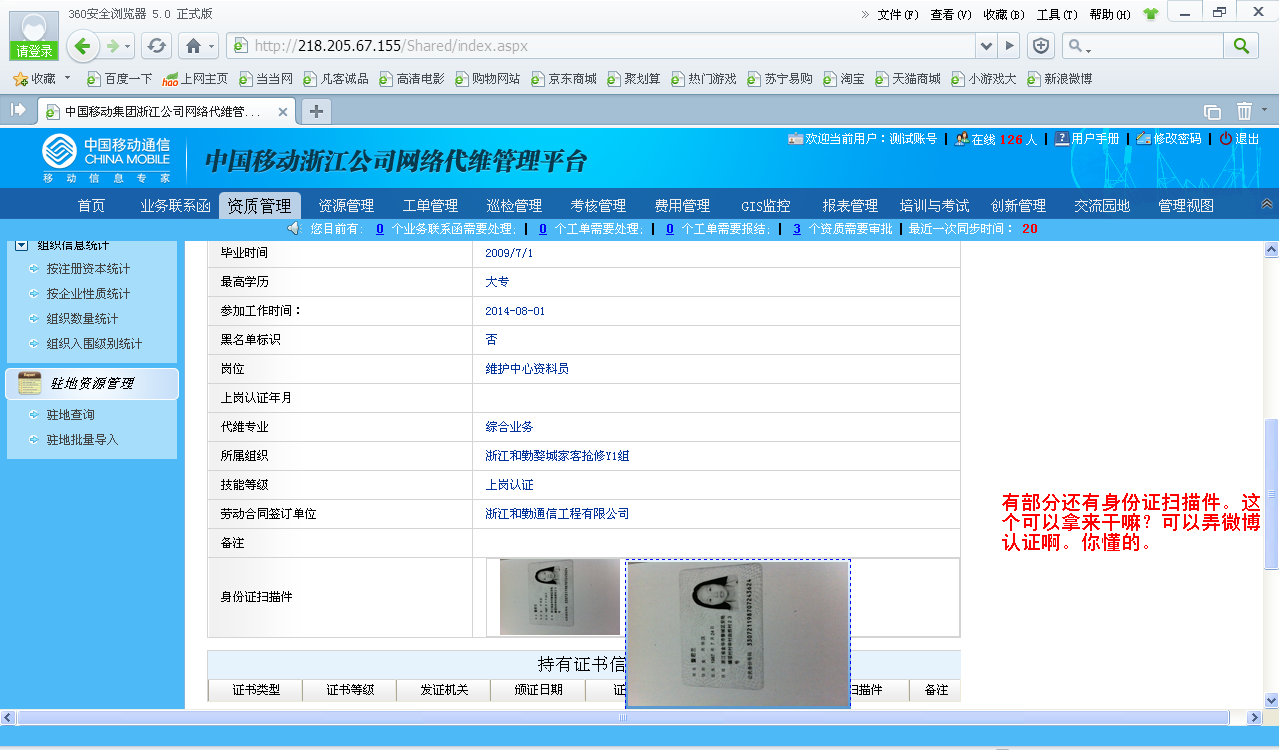The image size is (1279, 750).
Task: Expand the tab bar options dropdown arrow
Action: tap(1265, 110)
